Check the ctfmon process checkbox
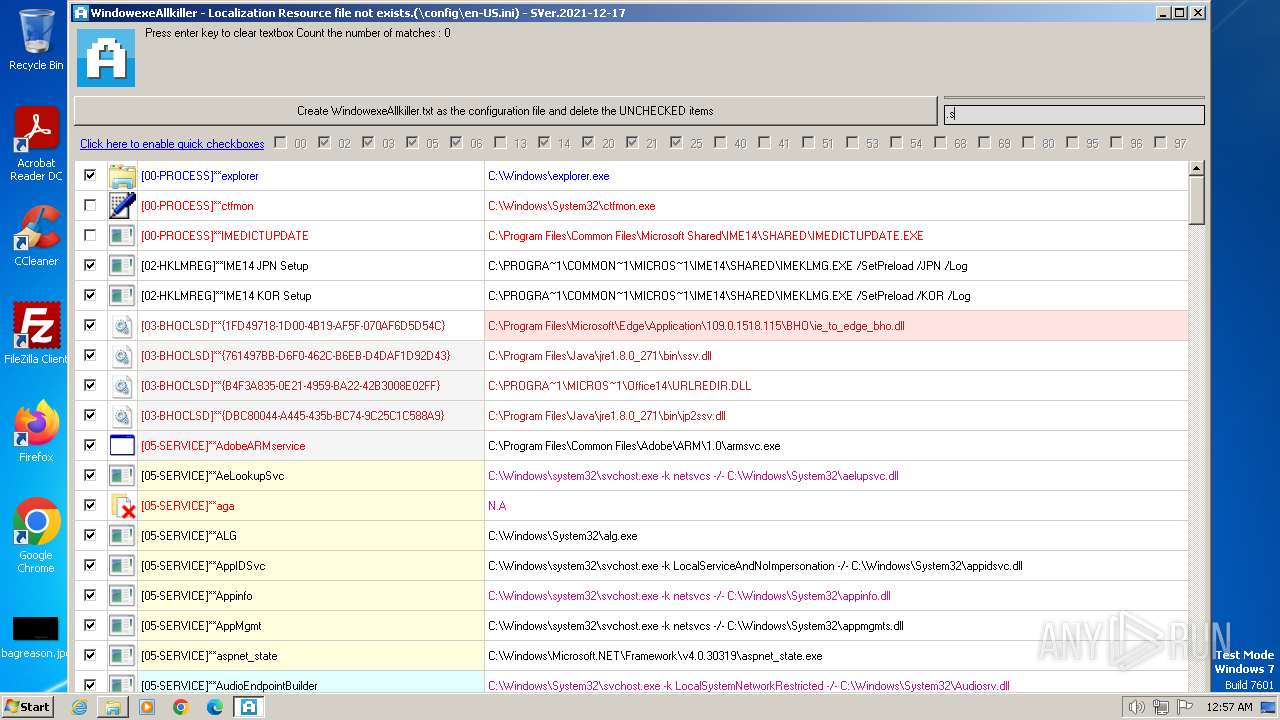The height and width of the screenshot is (720, 1280). tap(90, 205)
